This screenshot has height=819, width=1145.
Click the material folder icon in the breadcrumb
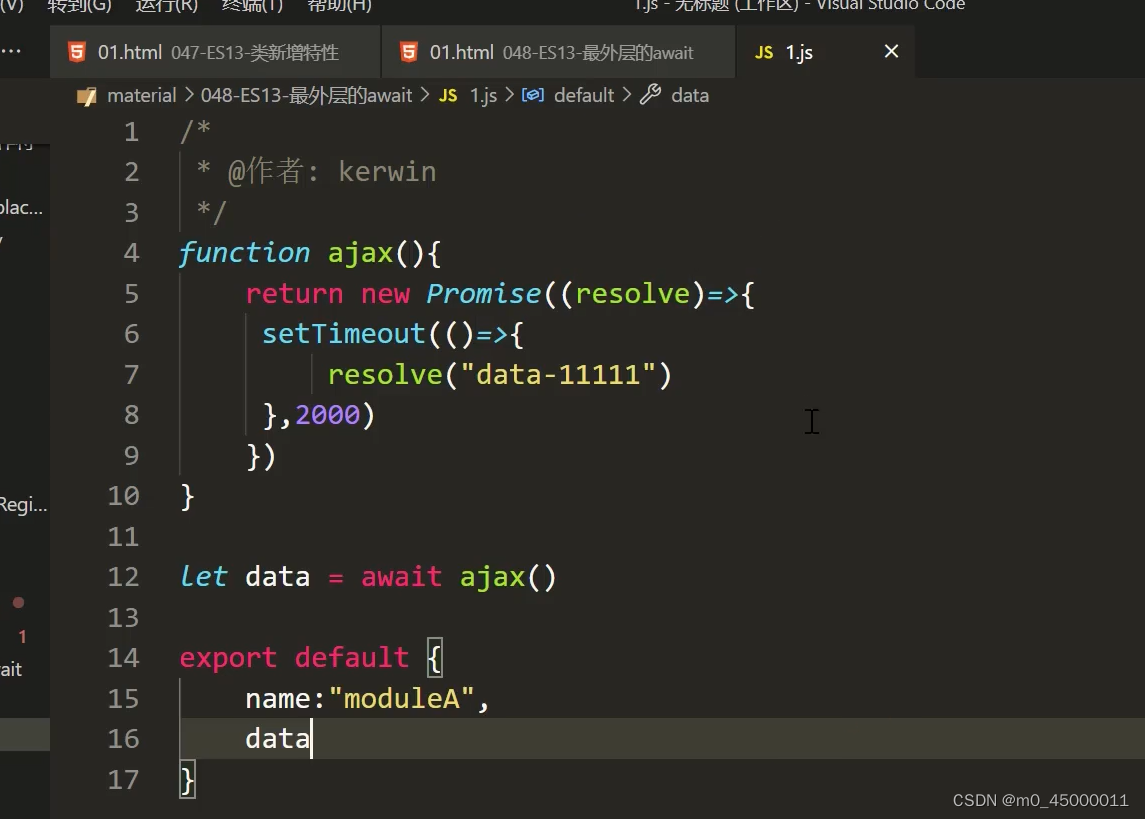pyautogui.click(x=87, y=95)
